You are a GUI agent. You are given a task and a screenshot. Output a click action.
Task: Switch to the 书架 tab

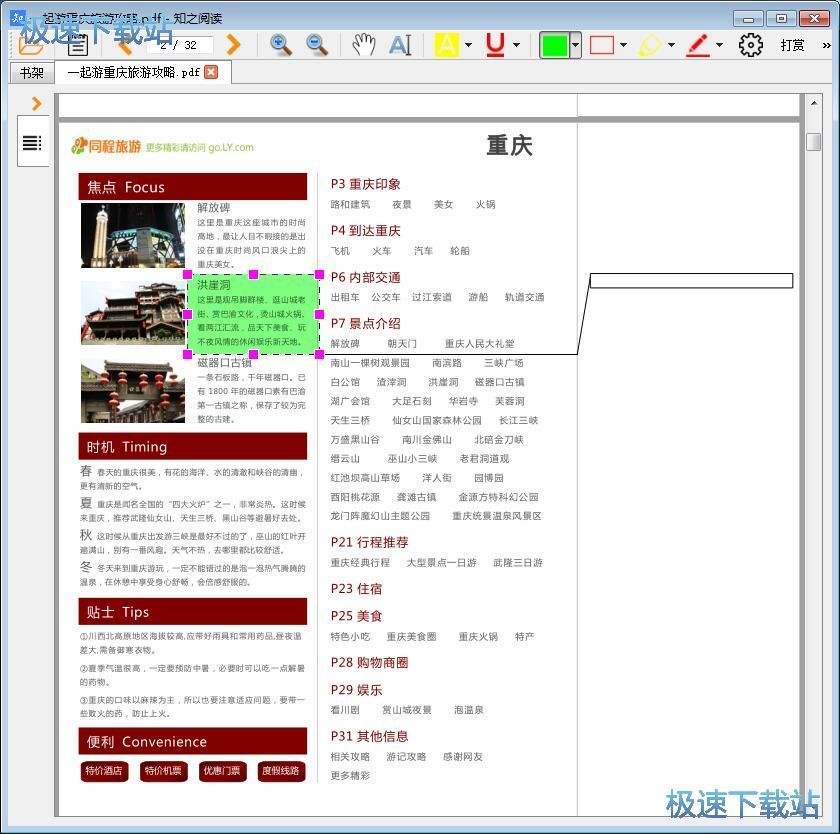(32, 72)
